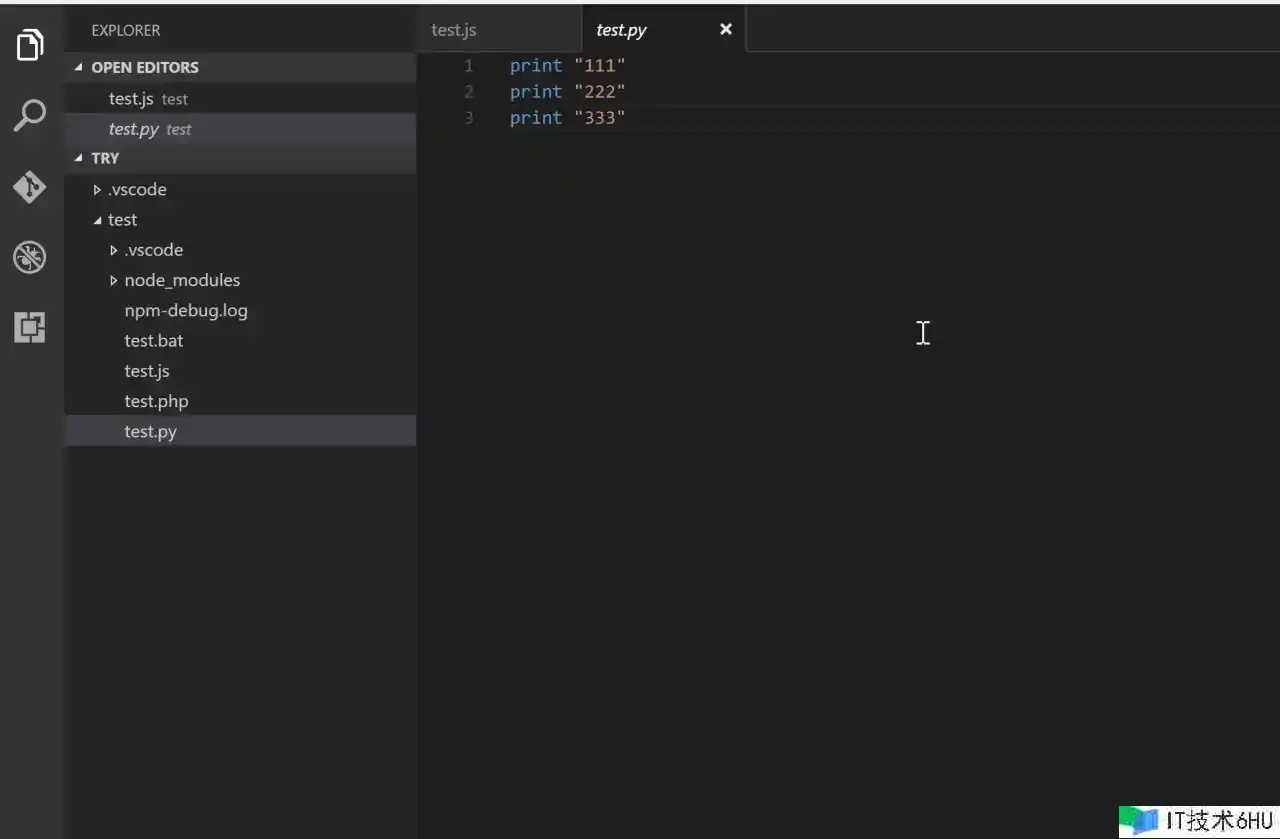
Task: Open test.bat from the explorer
Action: [153, 340]
